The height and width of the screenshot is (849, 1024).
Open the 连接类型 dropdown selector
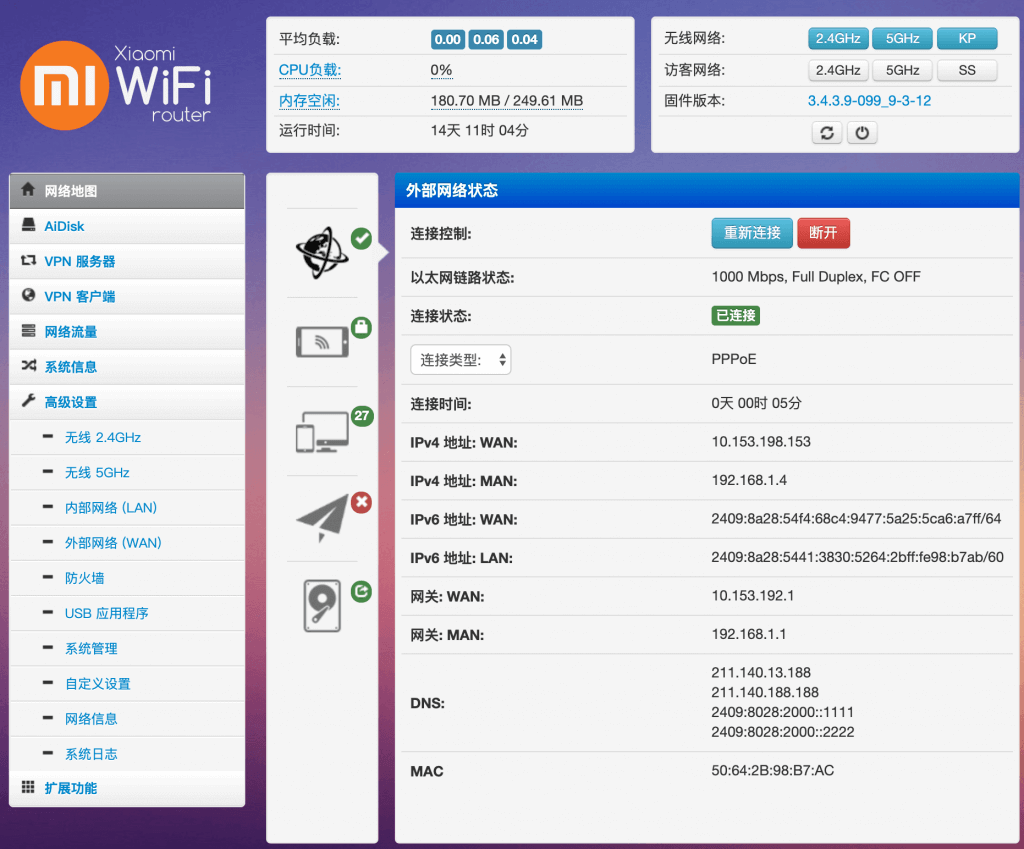461,360
